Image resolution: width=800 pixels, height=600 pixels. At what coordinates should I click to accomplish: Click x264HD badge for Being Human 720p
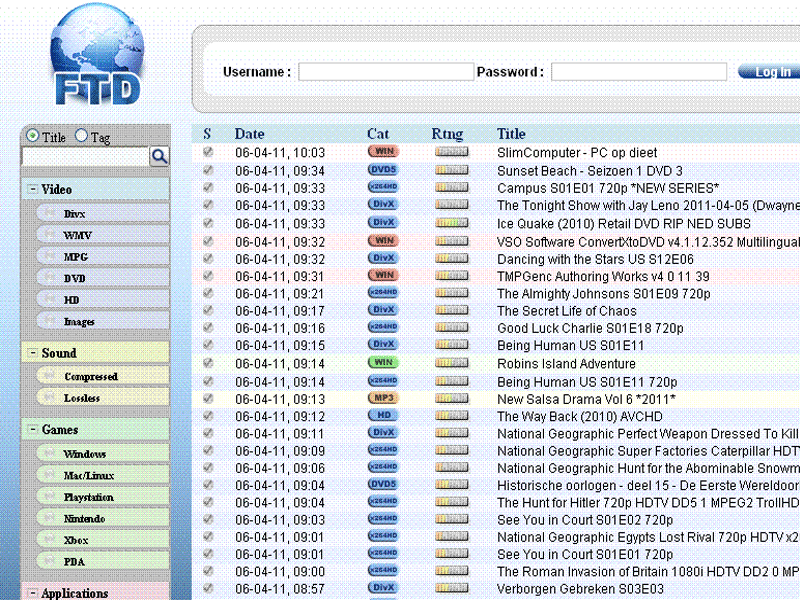click(x=383, y=381)
